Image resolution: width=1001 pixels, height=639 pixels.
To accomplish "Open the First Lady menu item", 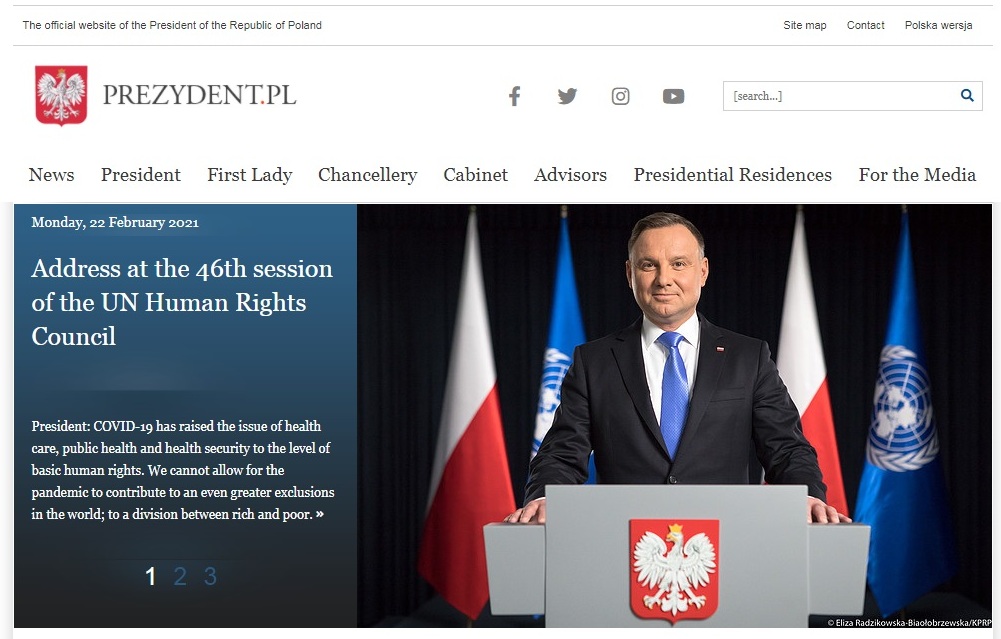I will pyautogui.click(x=250, y=175).
